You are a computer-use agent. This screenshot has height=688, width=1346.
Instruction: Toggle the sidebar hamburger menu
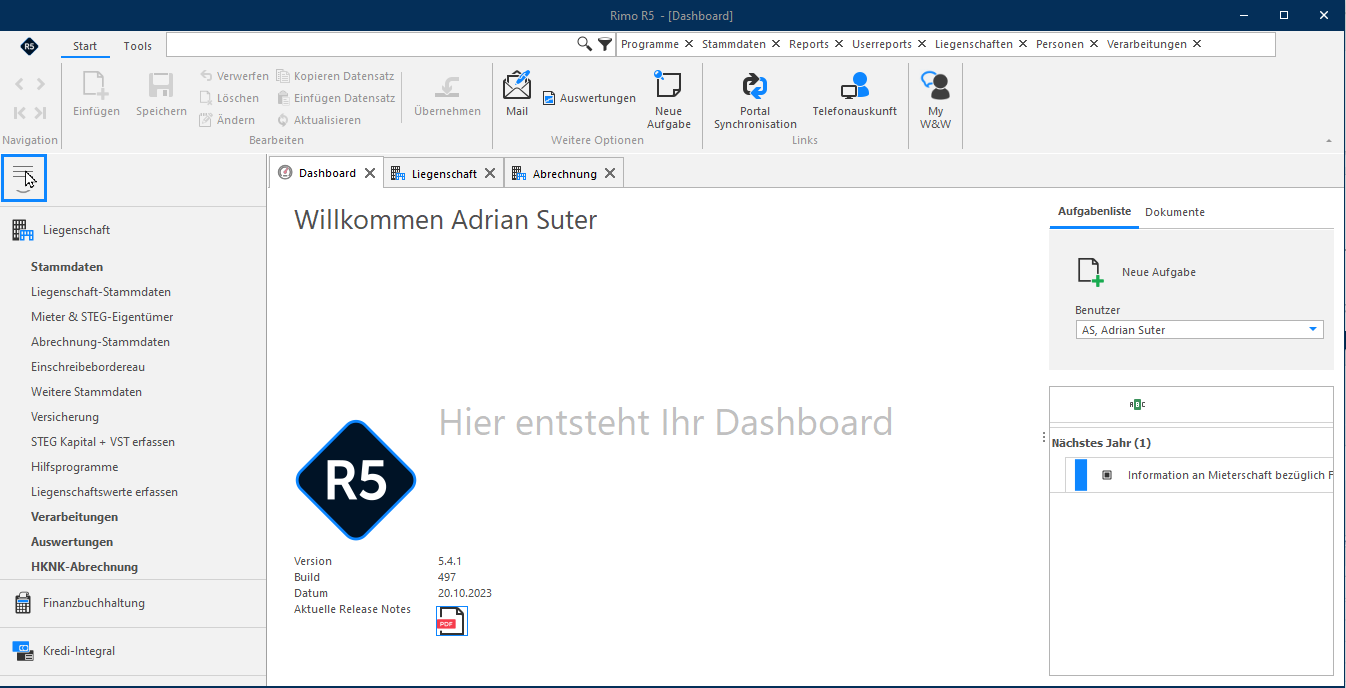tap(24, 178)
